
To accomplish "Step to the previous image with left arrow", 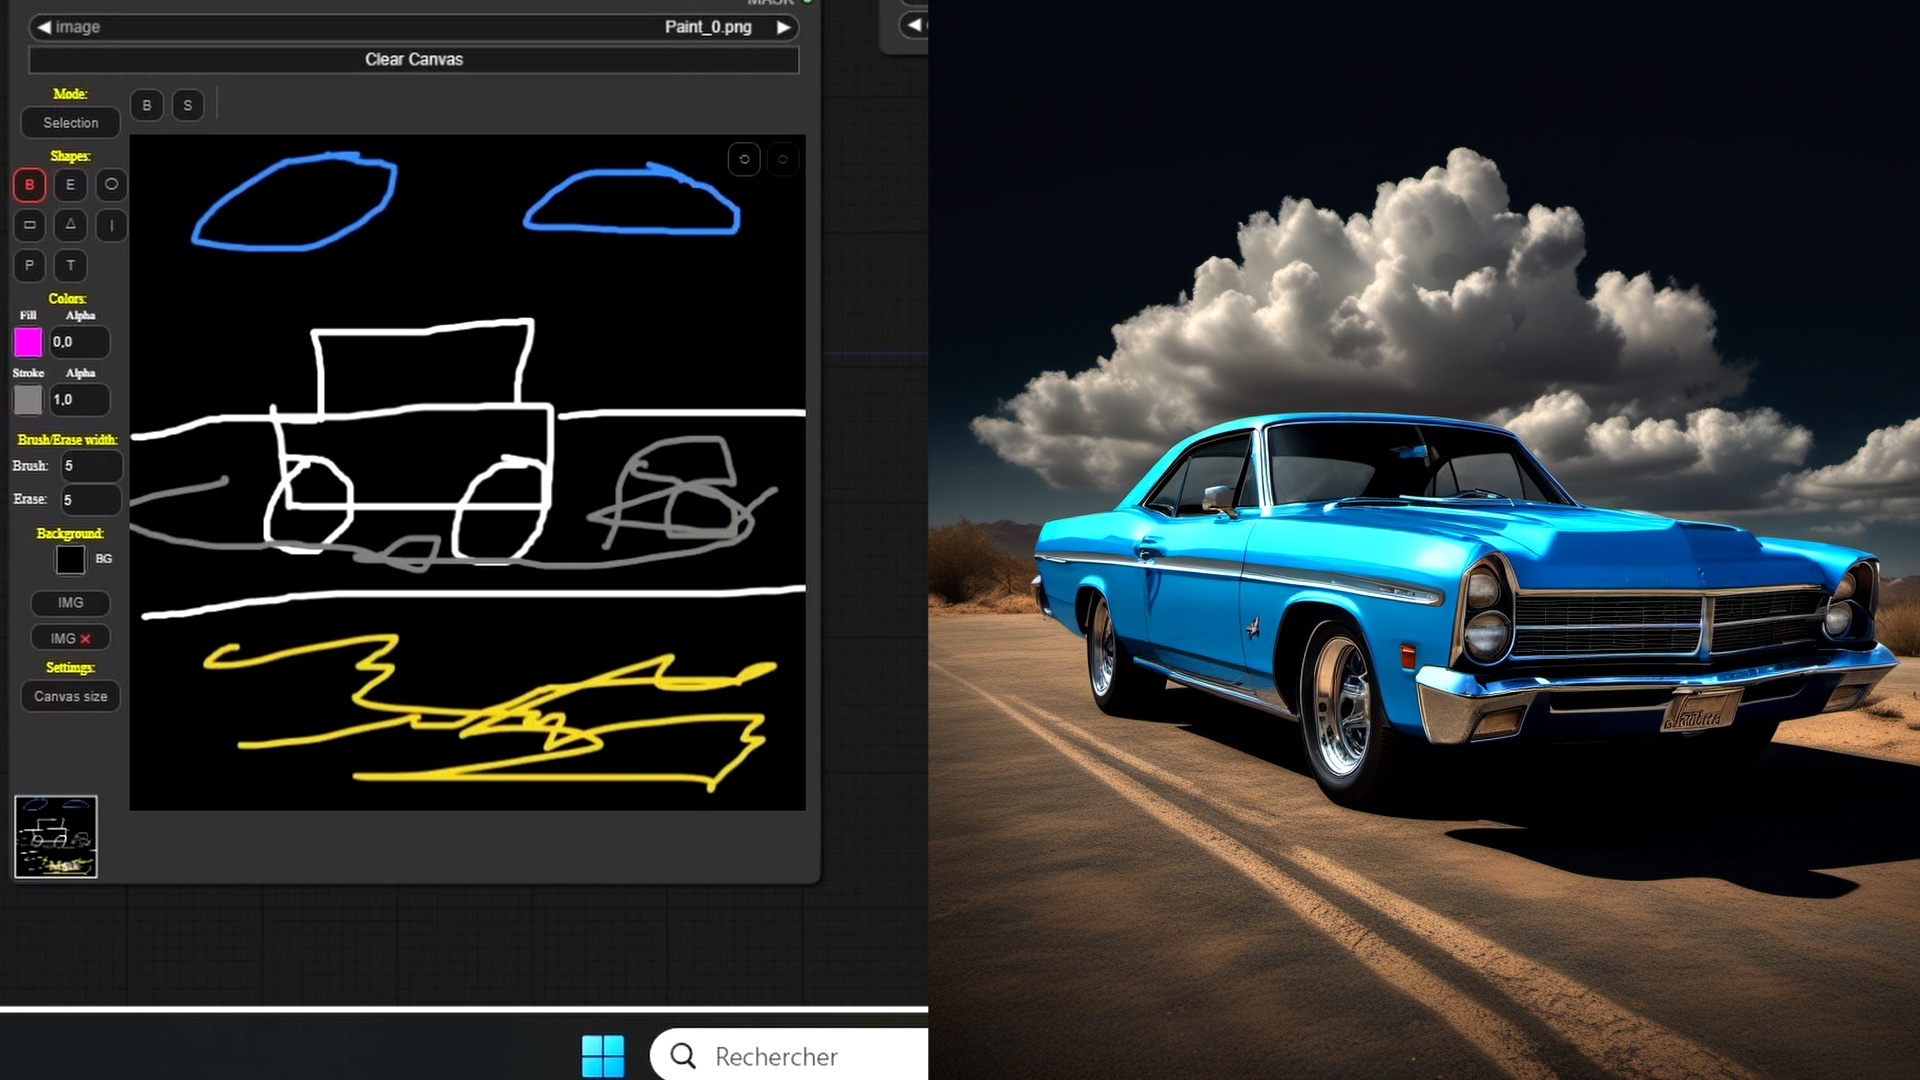I will tap(44, 27).
